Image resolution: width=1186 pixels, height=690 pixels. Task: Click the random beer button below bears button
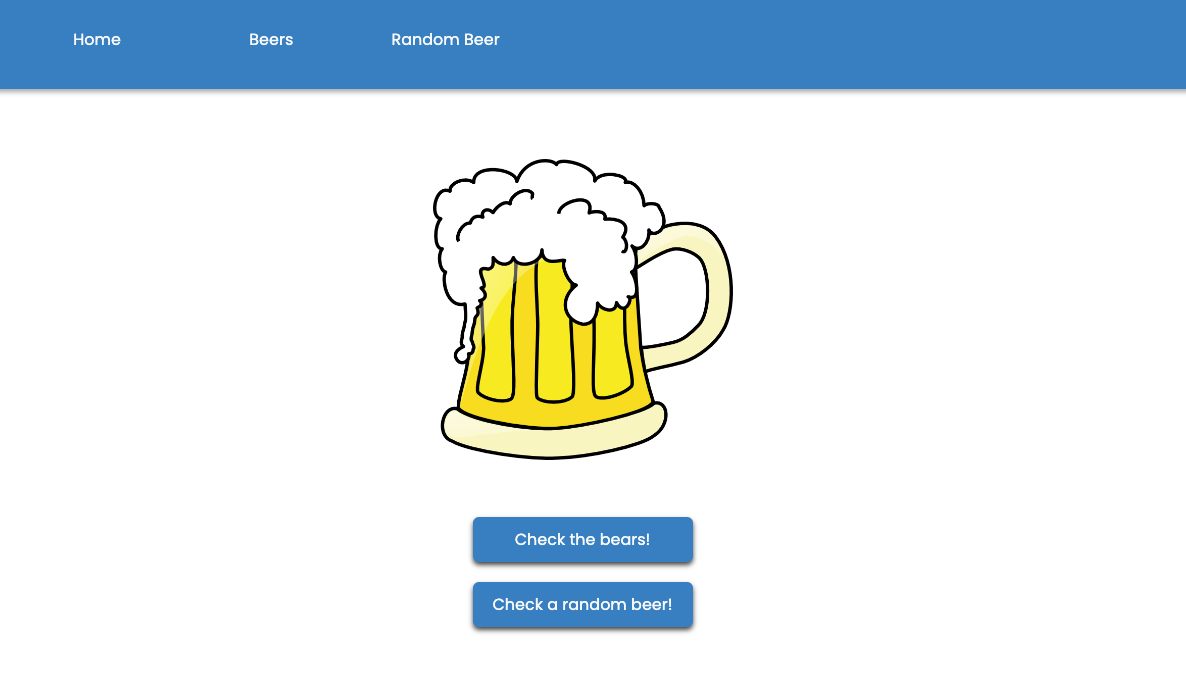[583, 605]
